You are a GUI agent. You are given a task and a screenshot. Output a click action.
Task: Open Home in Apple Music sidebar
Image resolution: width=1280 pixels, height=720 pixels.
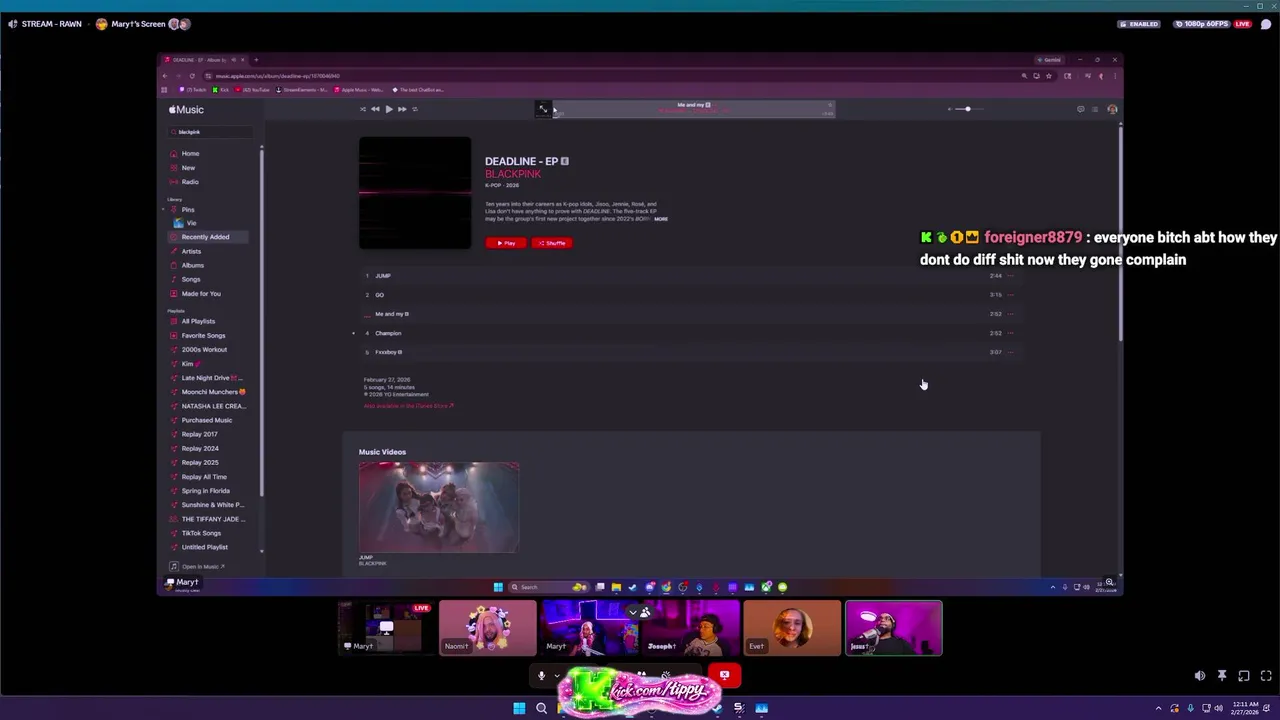[190, 154]
